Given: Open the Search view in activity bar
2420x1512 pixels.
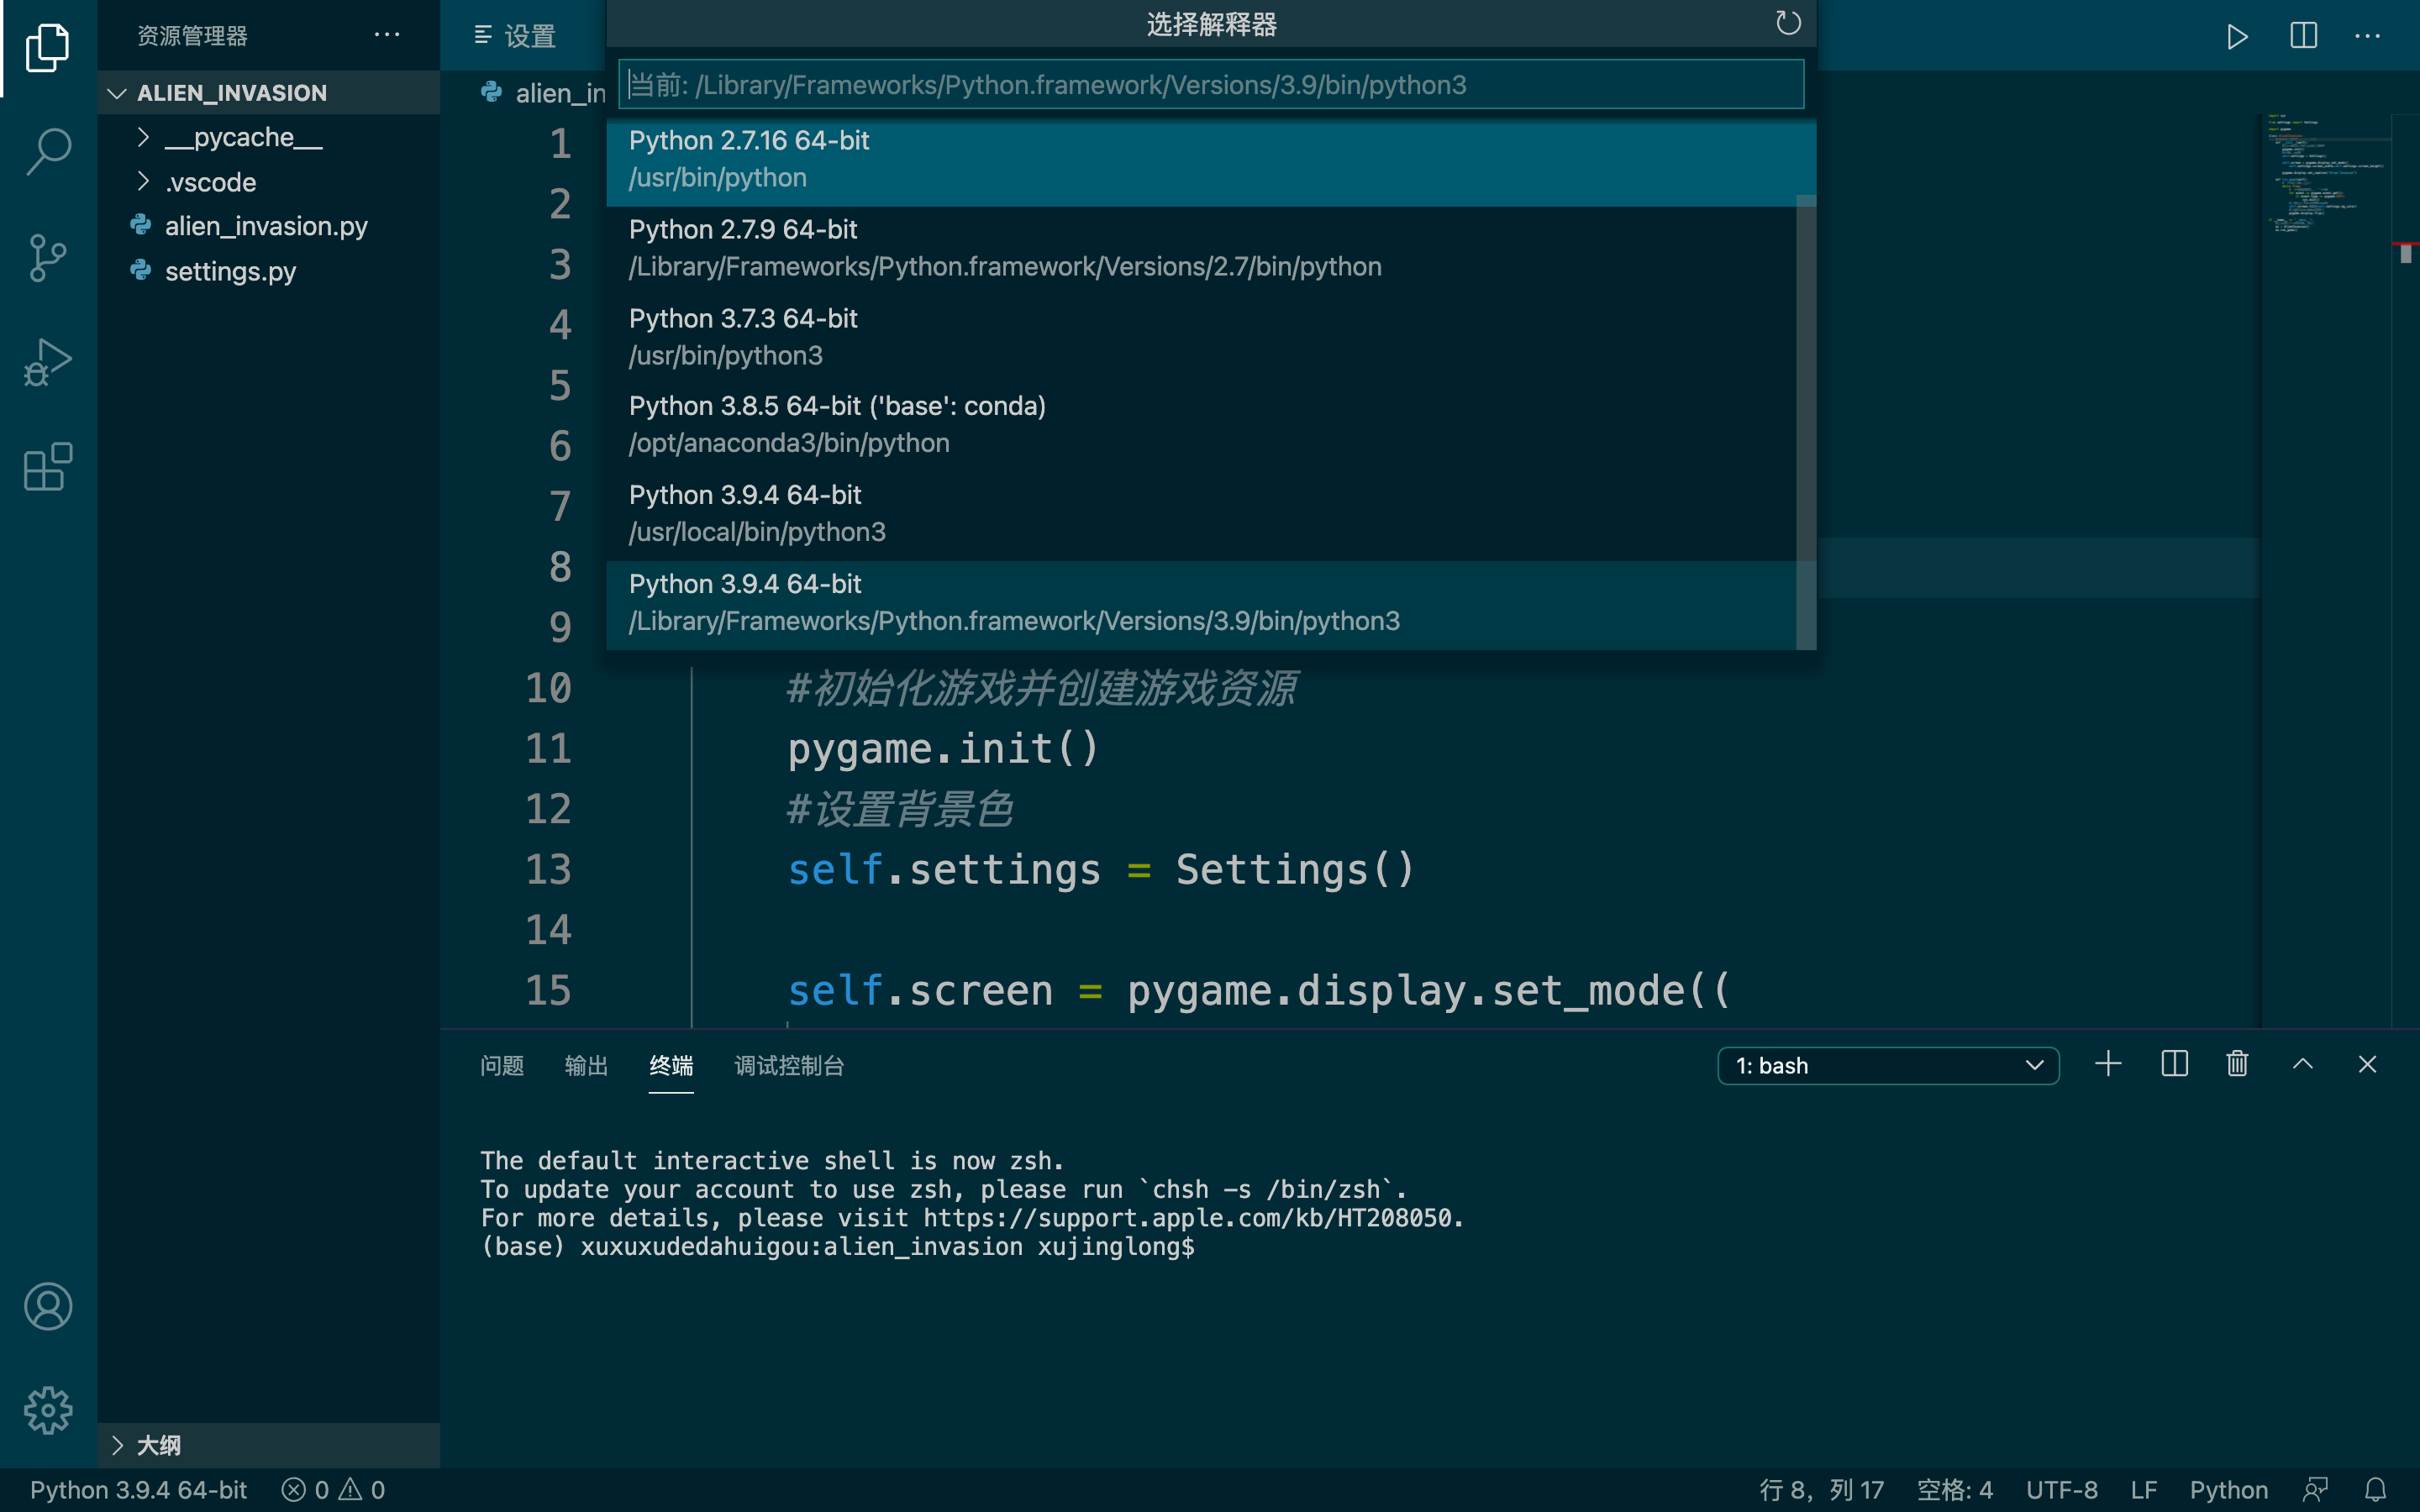Looking at the screenshot, I should 47,152.
